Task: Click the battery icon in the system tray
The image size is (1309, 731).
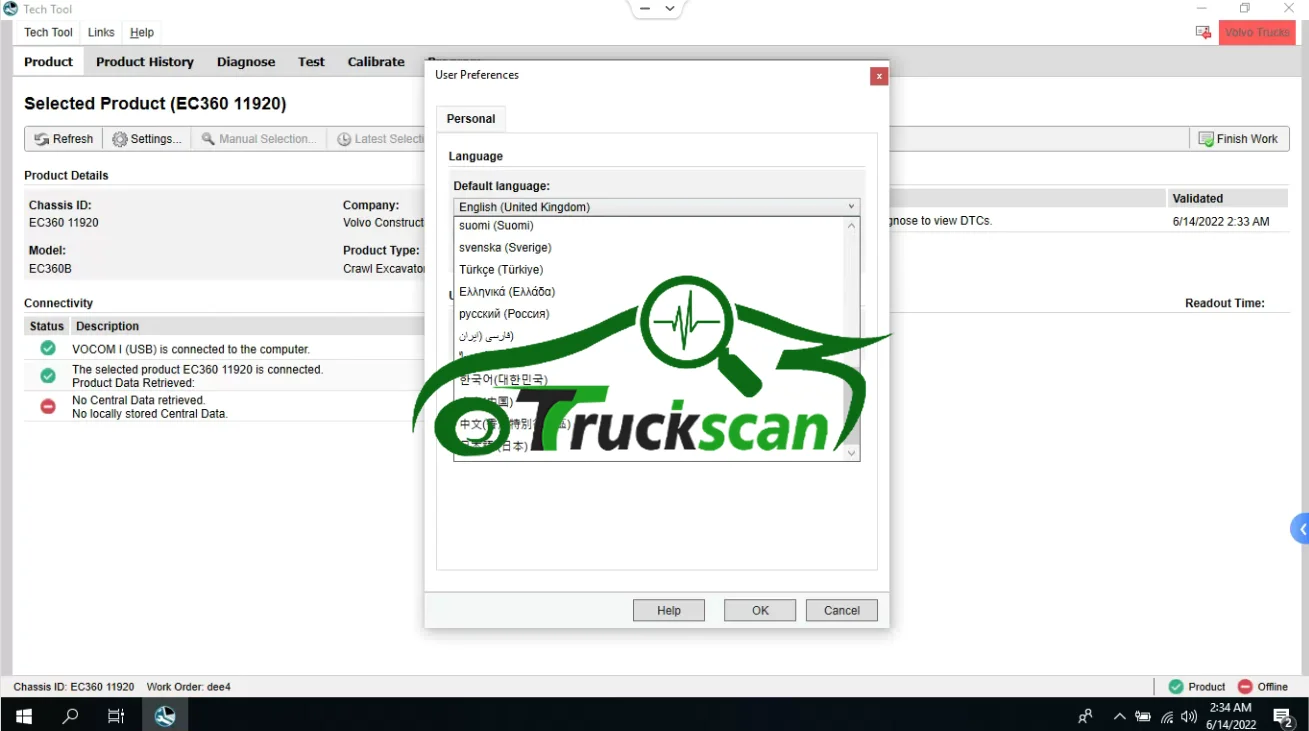Action: pos(1143,716)
